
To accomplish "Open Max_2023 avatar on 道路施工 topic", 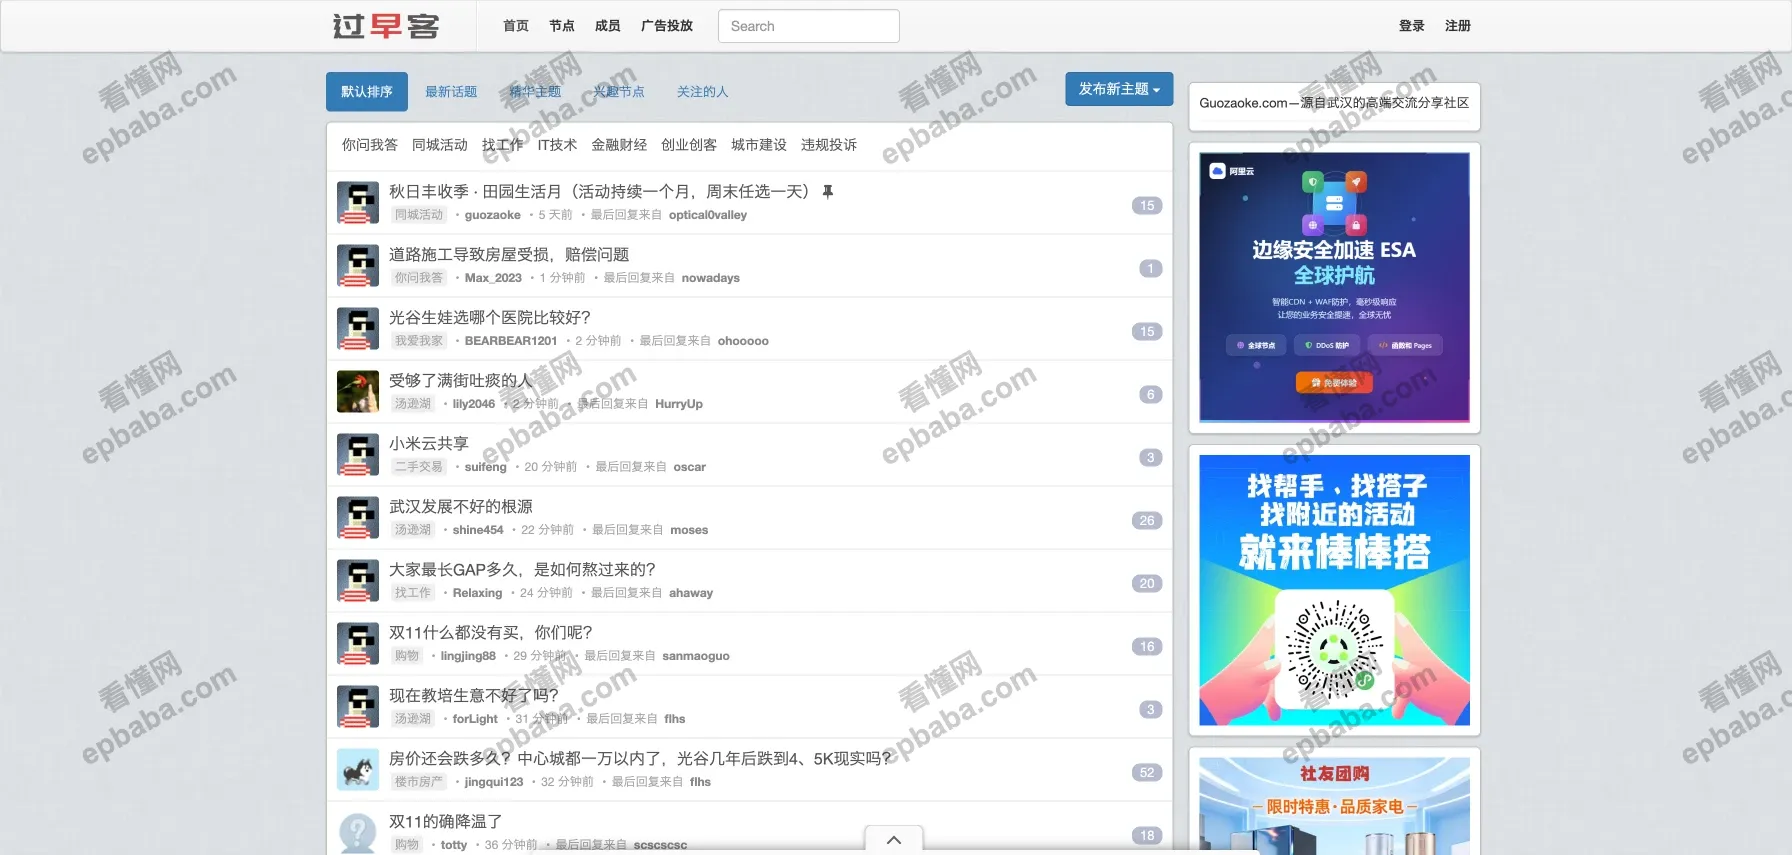I will [358, 265].
